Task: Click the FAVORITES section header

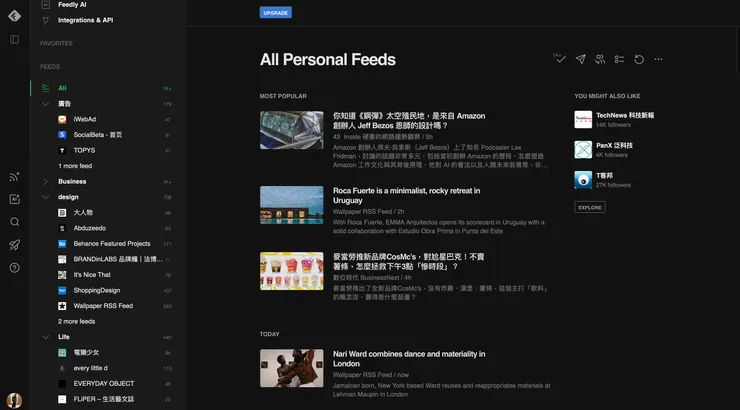Action: click(x=56, y=43)
